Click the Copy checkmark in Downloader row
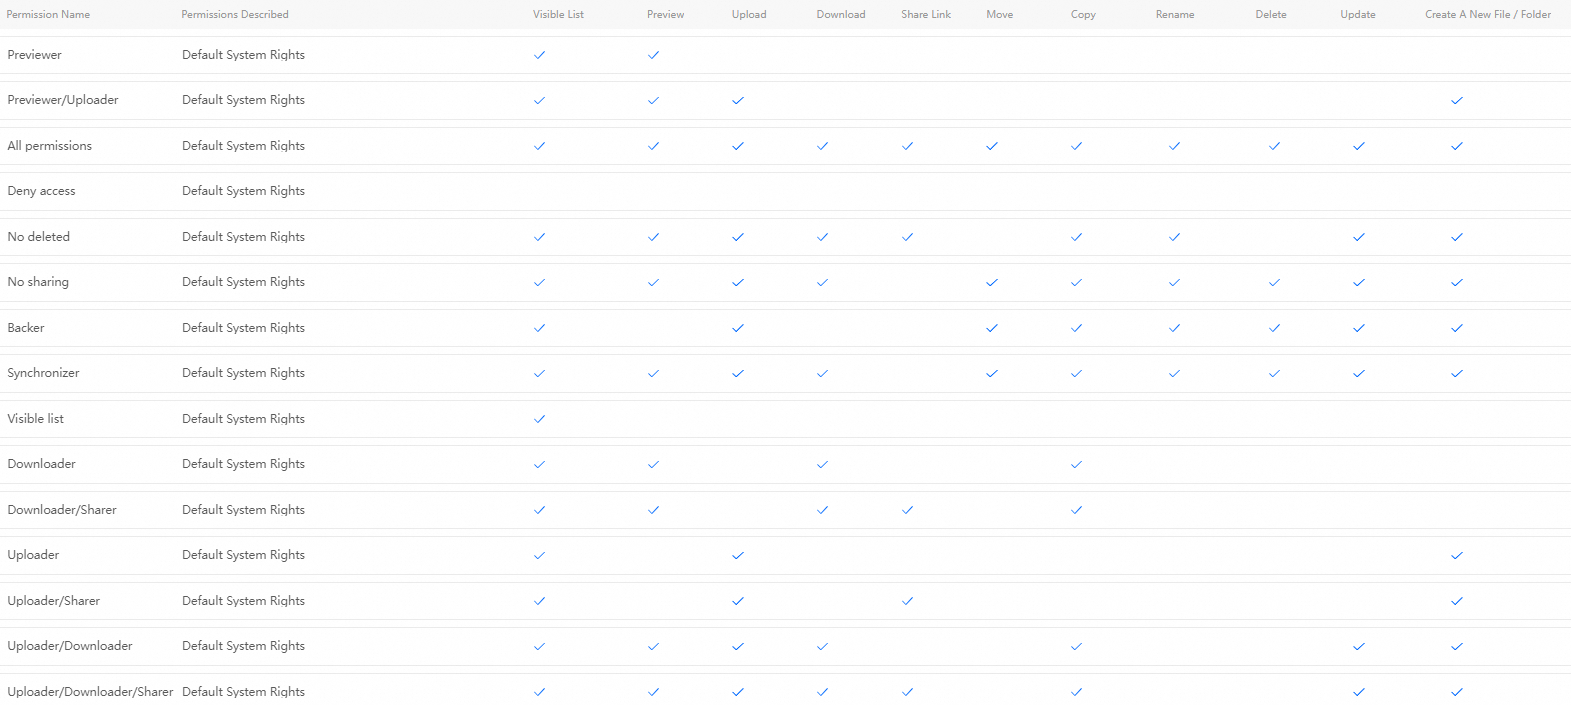 pyautogui.click(x=1076, y=465)
